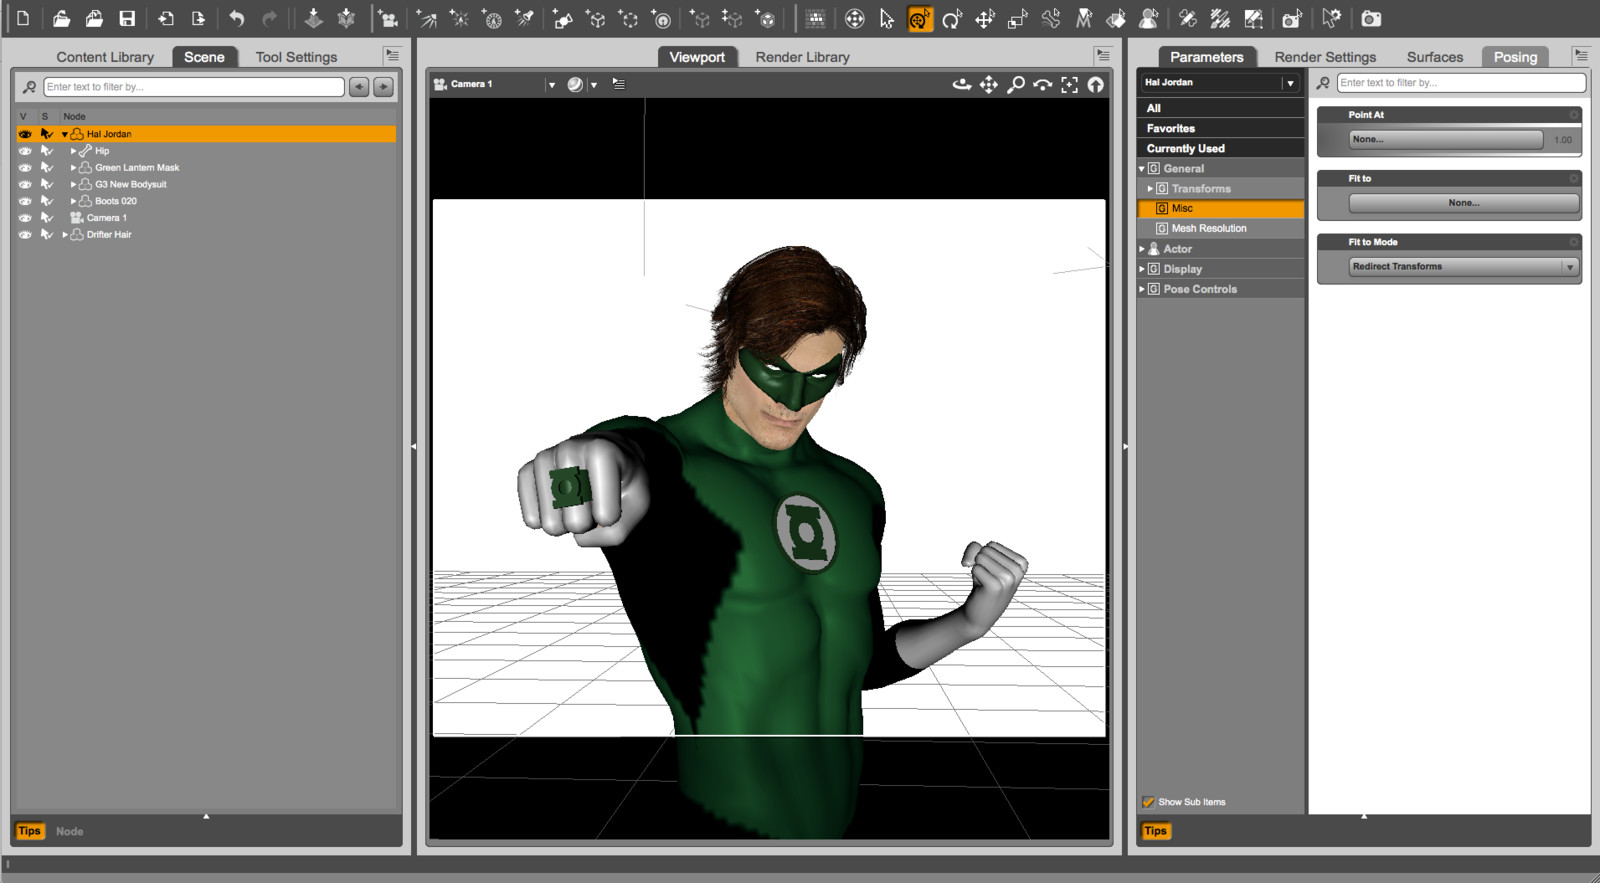
Task: Click the Tips button in Scene pane
Action: coord(30,831)
